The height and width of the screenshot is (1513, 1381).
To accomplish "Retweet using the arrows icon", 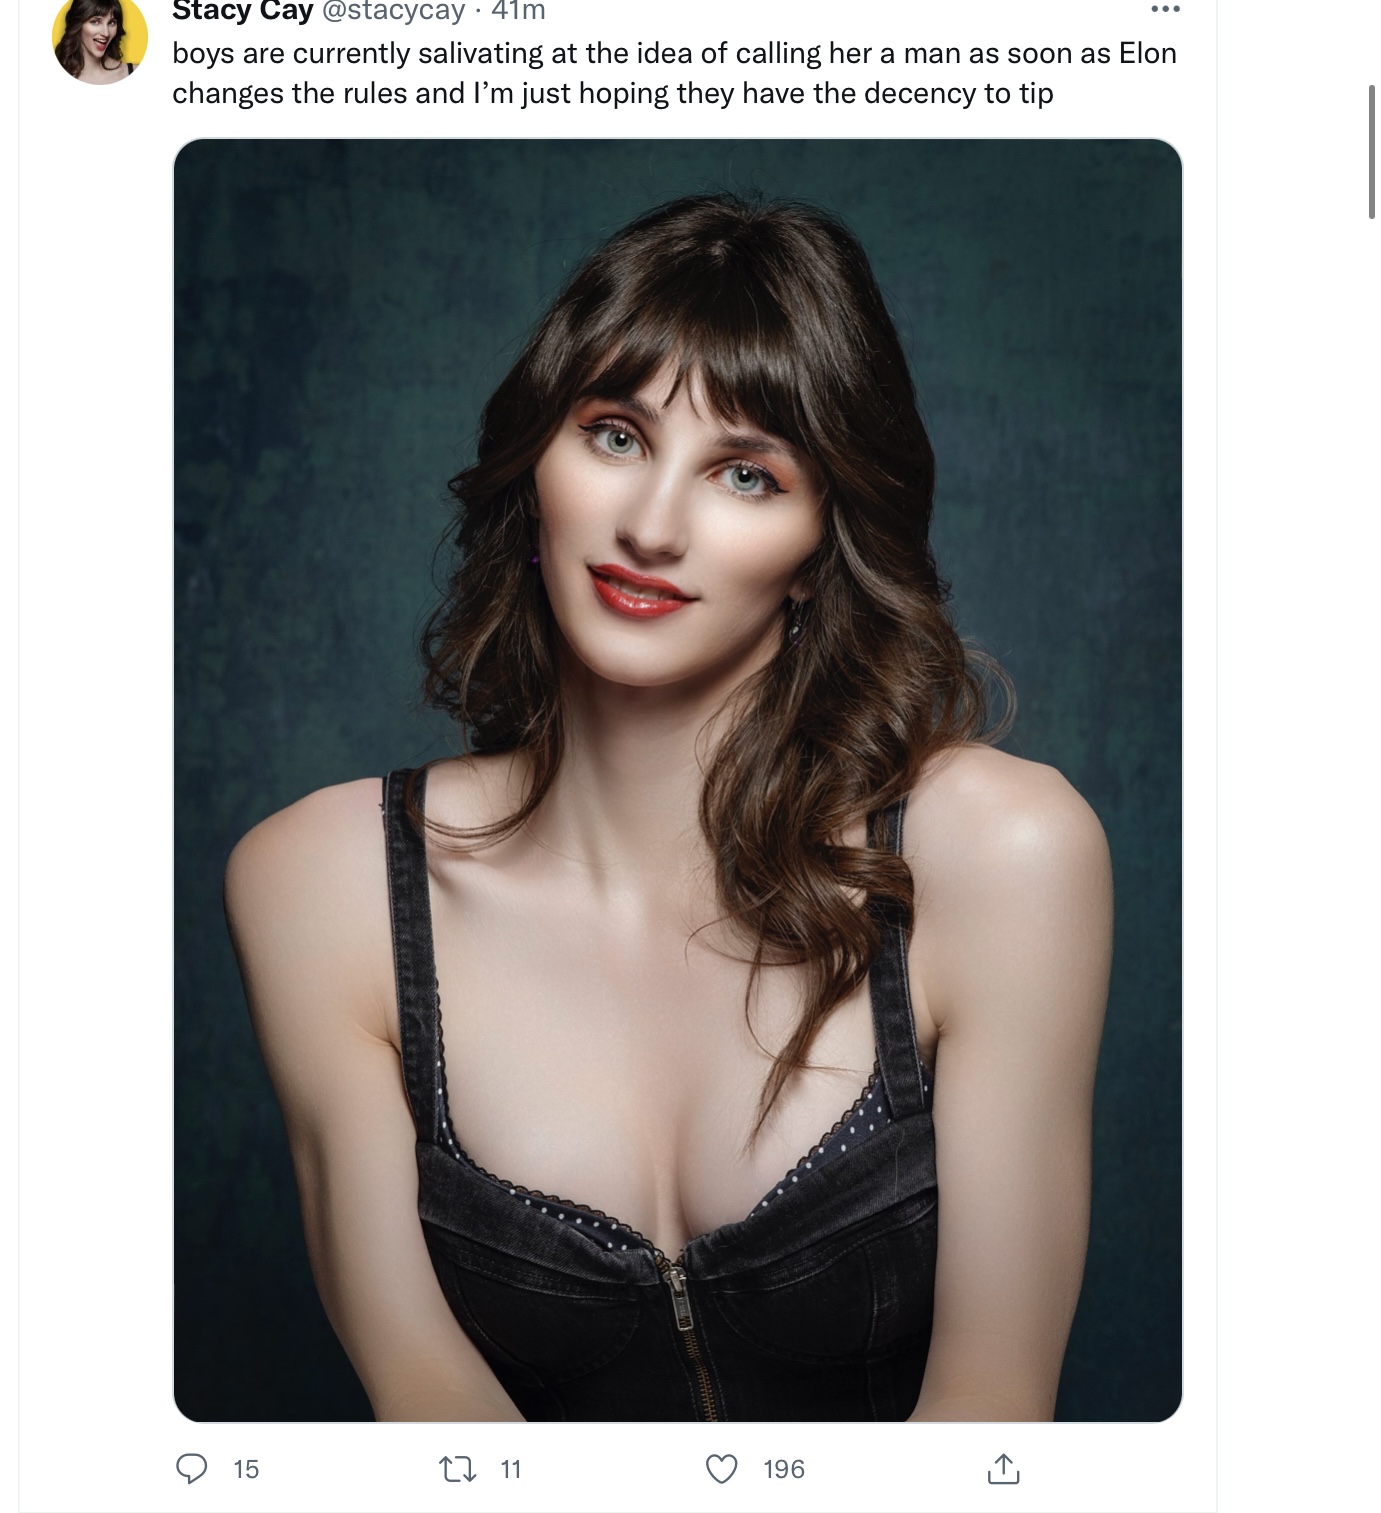I will tap(458, 1468).
